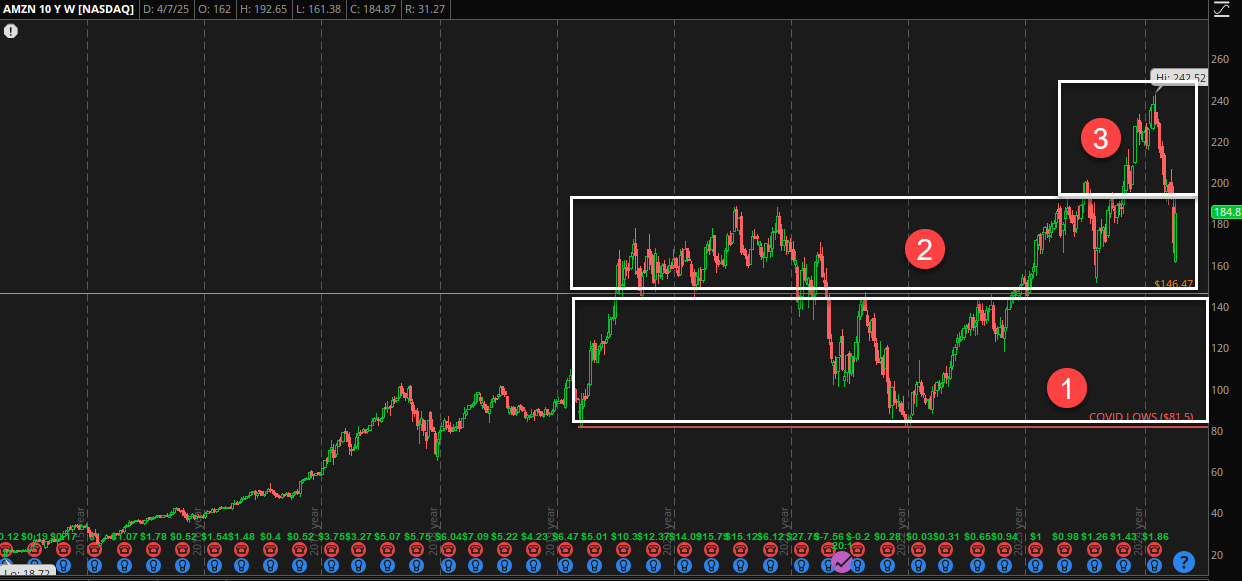This screenshot has width=1242, height=581.
Task: Click the blue lightbulb icon under $0.31
Action: pyautogui.click(x=945, y=565)
